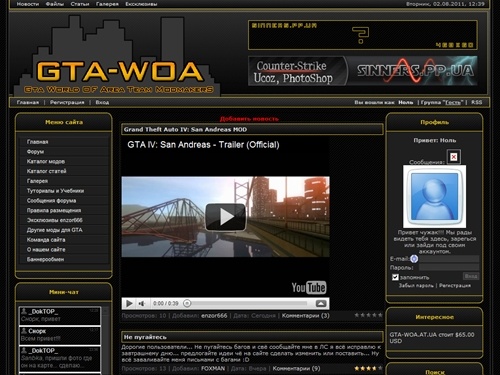Open the RSS link
Viewport: 500px width, 375px height.
(x=477, y=102)
